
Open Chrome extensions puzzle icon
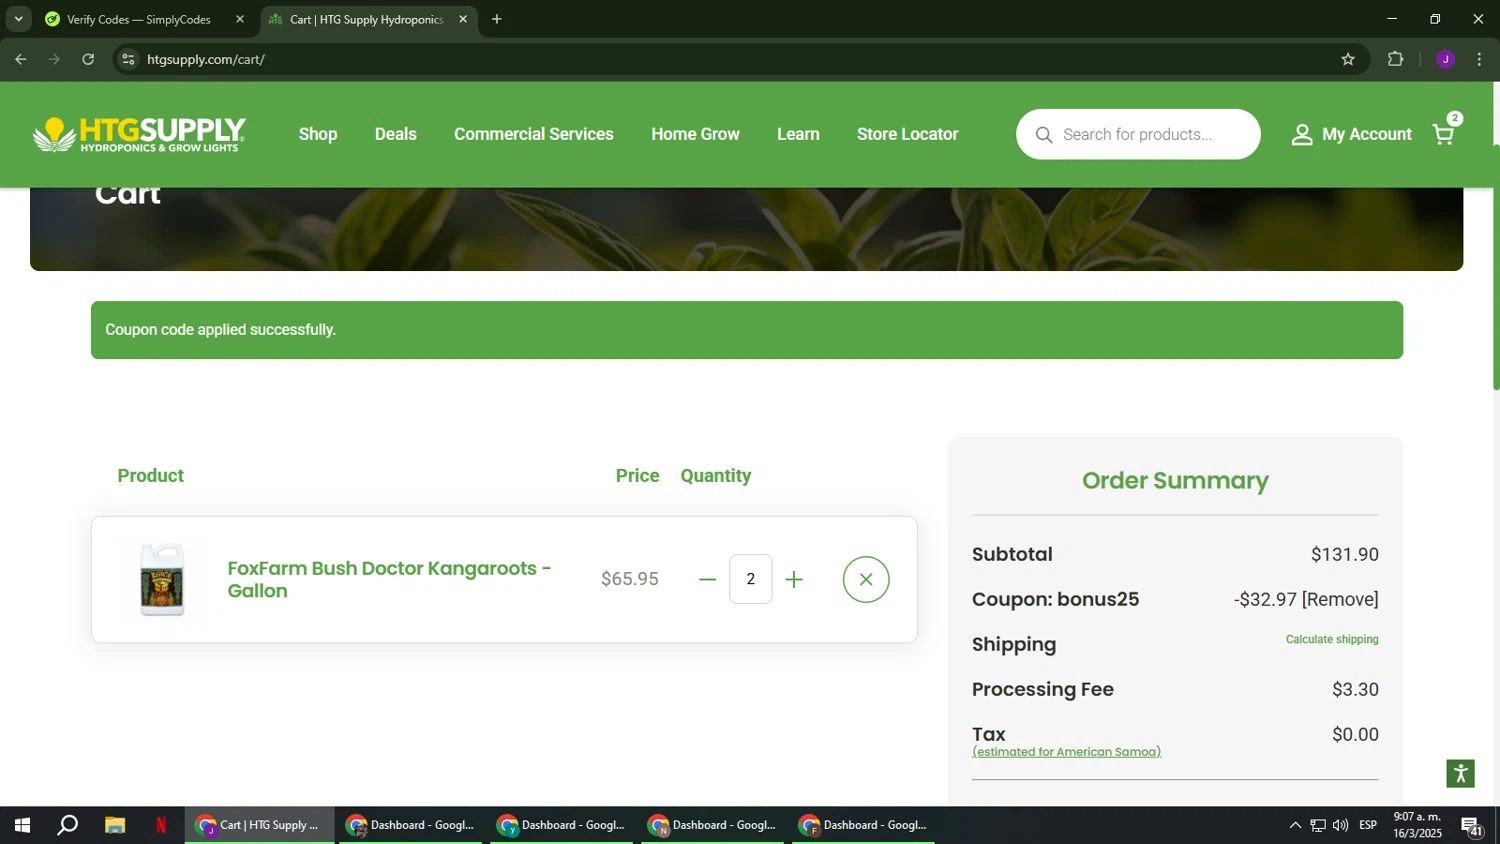(1396, 60)
